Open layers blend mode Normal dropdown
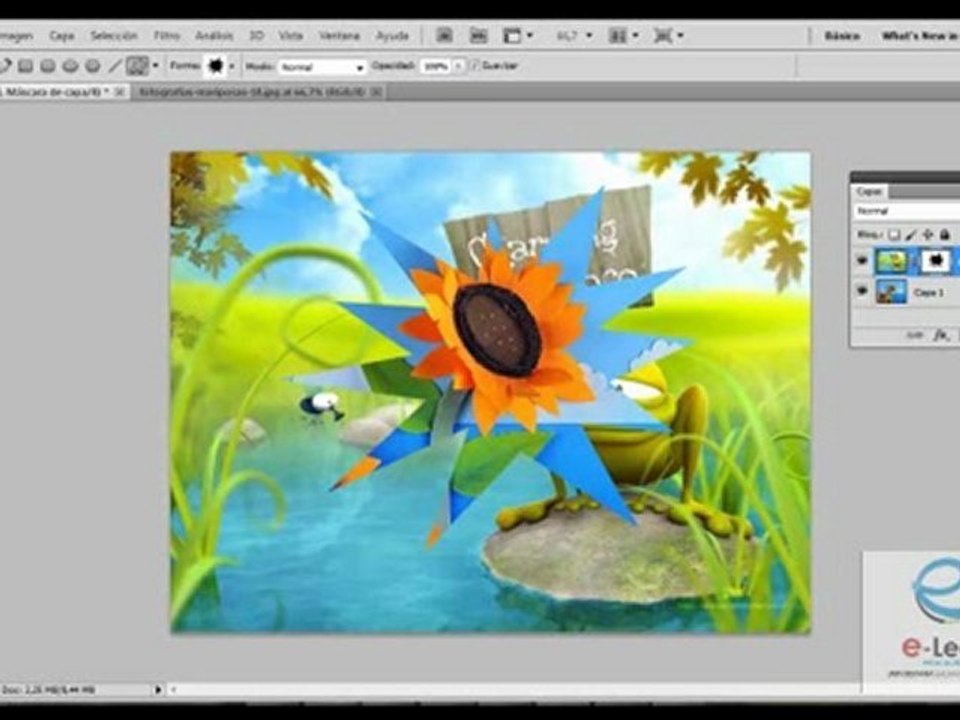The height and width of the screenshot is (720, 960). pos(906,211)
